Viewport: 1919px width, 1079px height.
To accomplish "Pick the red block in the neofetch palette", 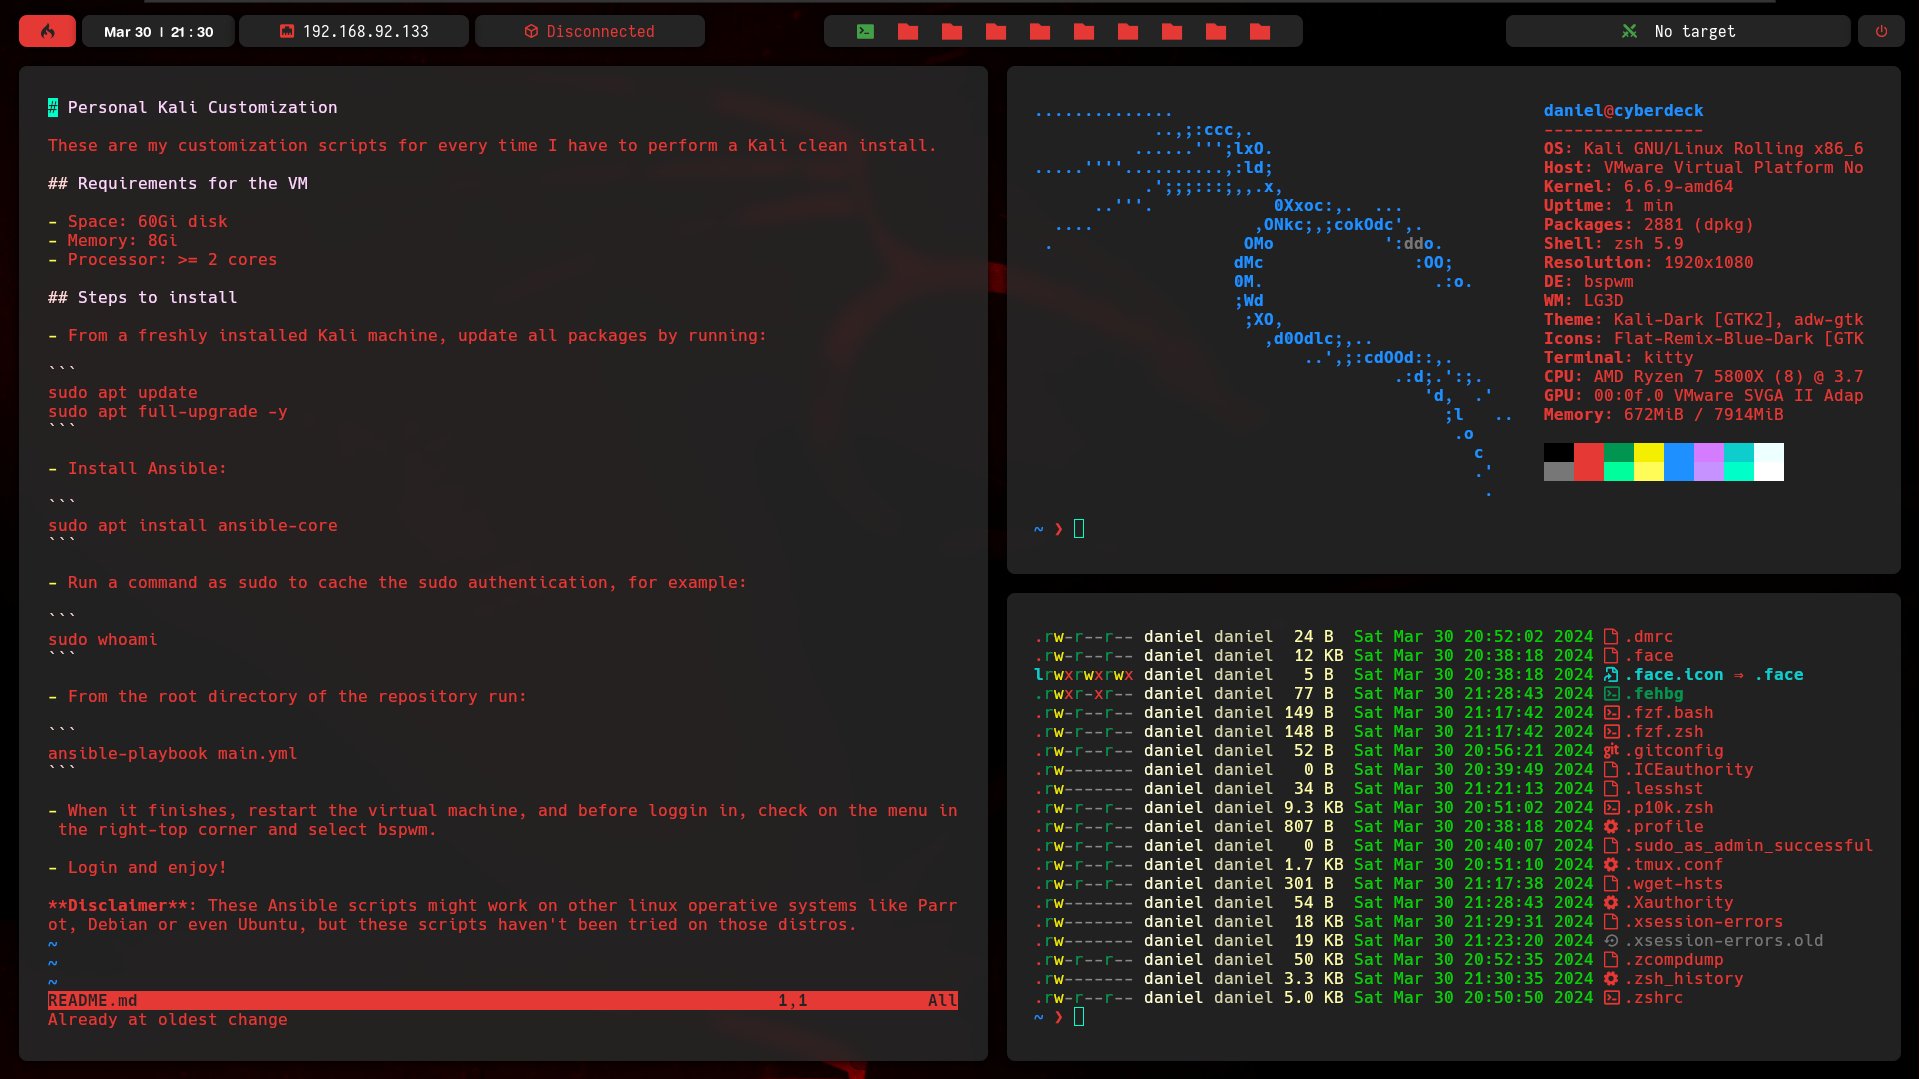I will (x=1589, y=462).
